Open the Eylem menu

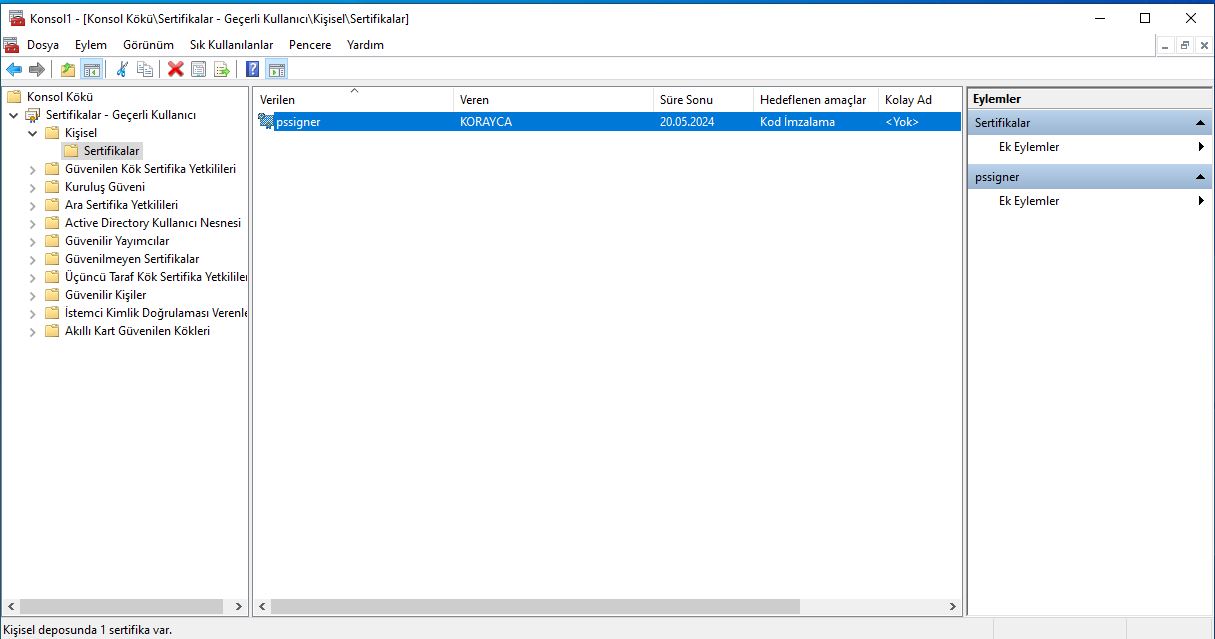90,44
